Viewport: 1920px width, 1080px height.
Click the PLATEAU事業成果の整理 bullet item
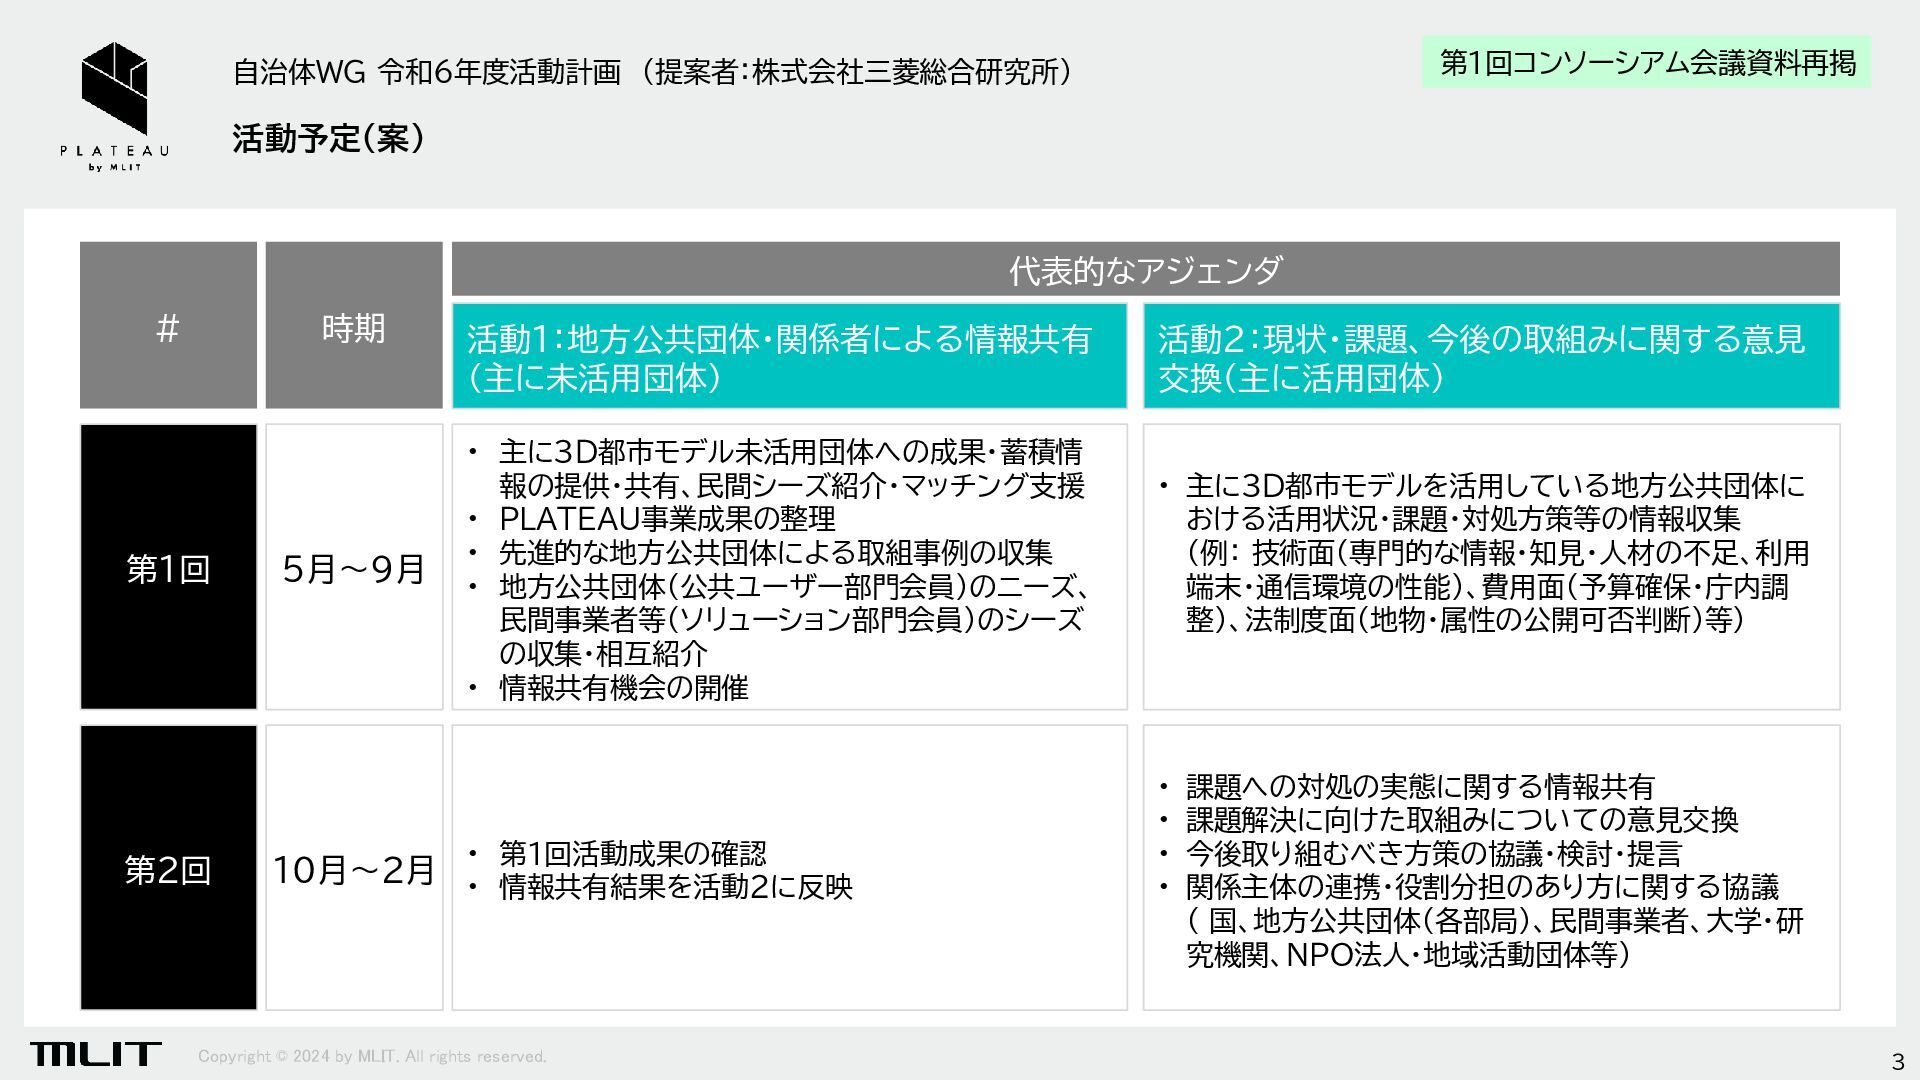(667, 519)
